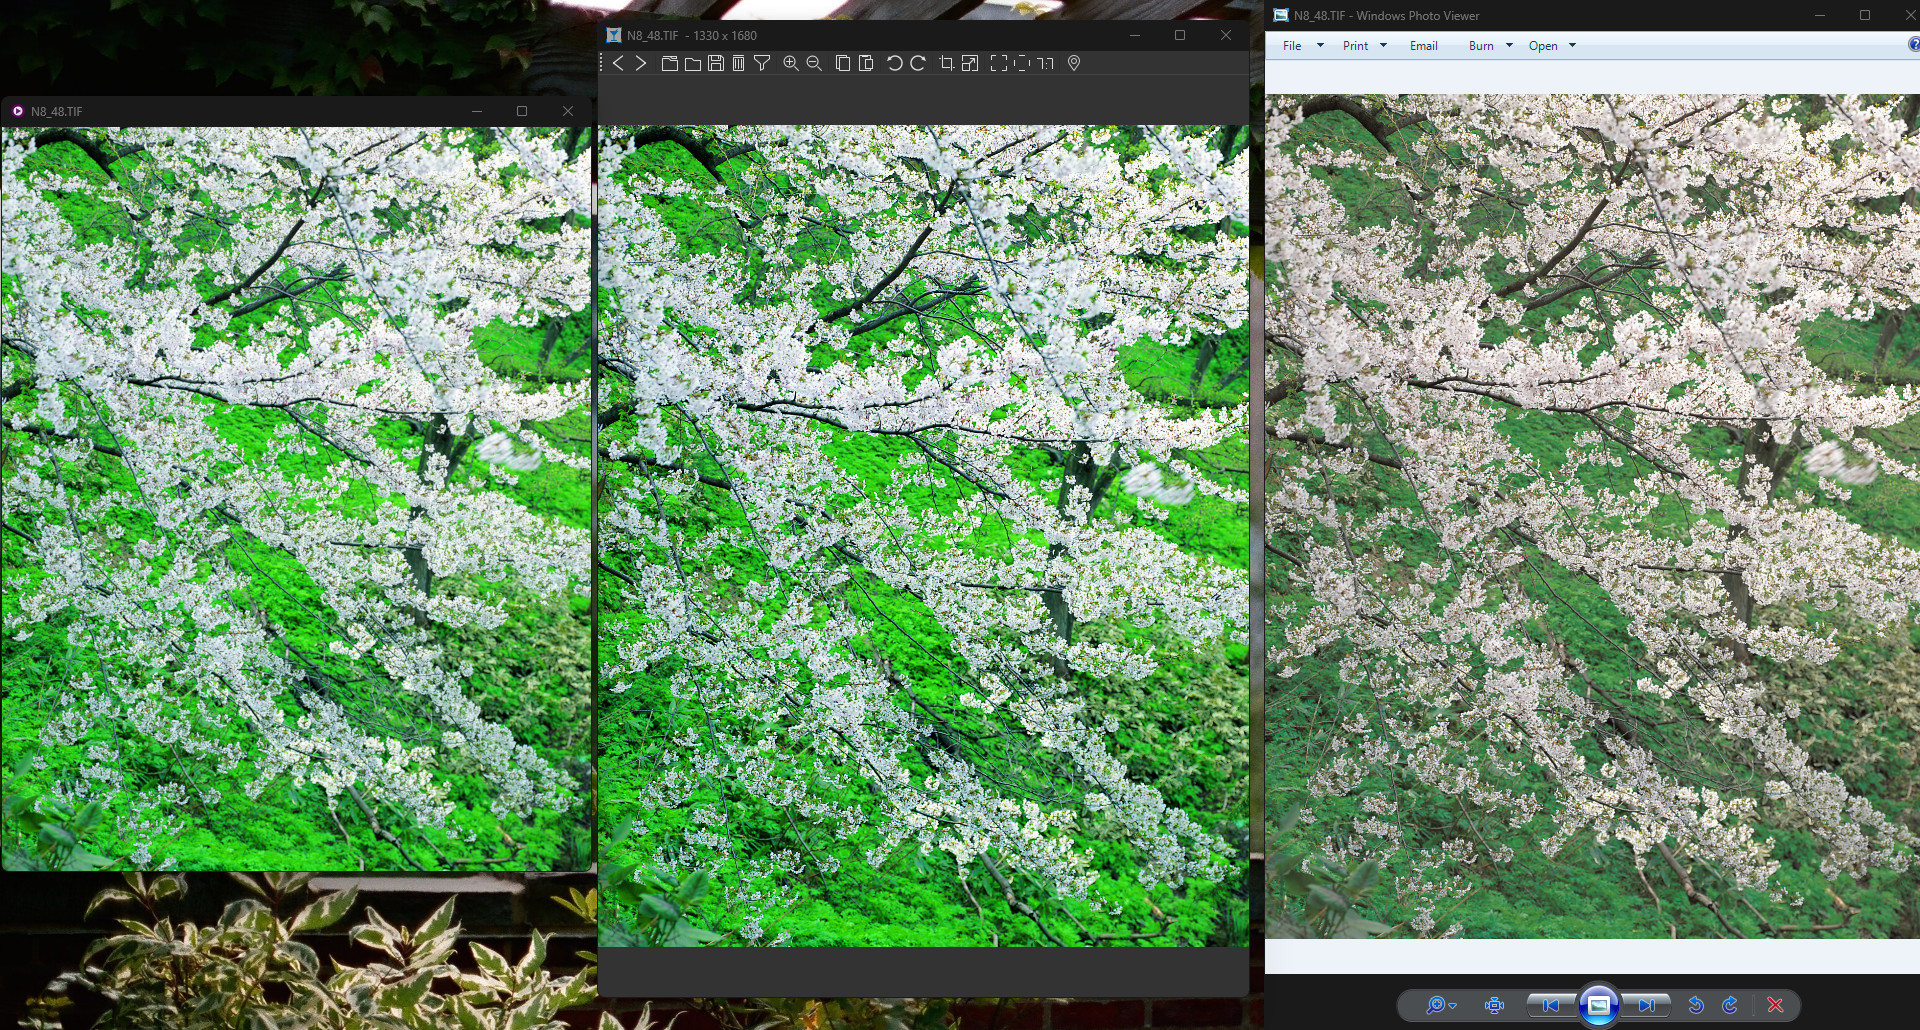Click the app icon in left N8_48.TIF window
The image size is (1920, 1030).
point(18,111)
